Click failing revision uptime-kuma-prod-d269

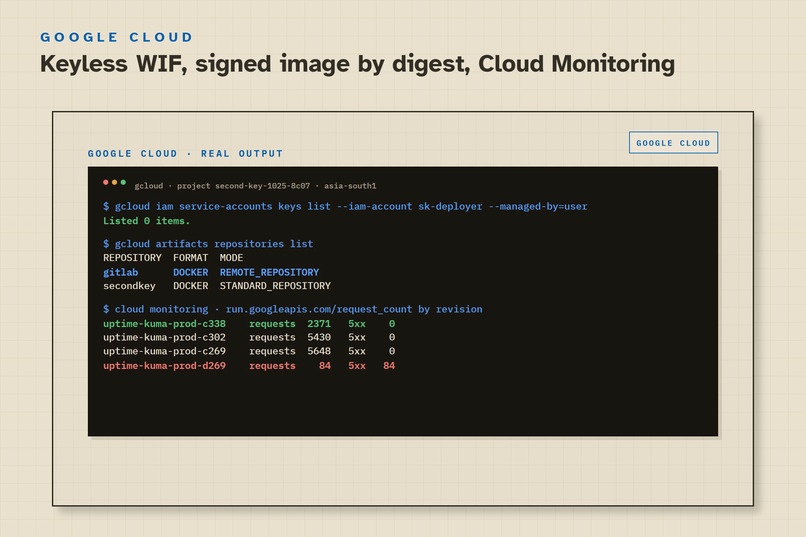coord(164,366)
